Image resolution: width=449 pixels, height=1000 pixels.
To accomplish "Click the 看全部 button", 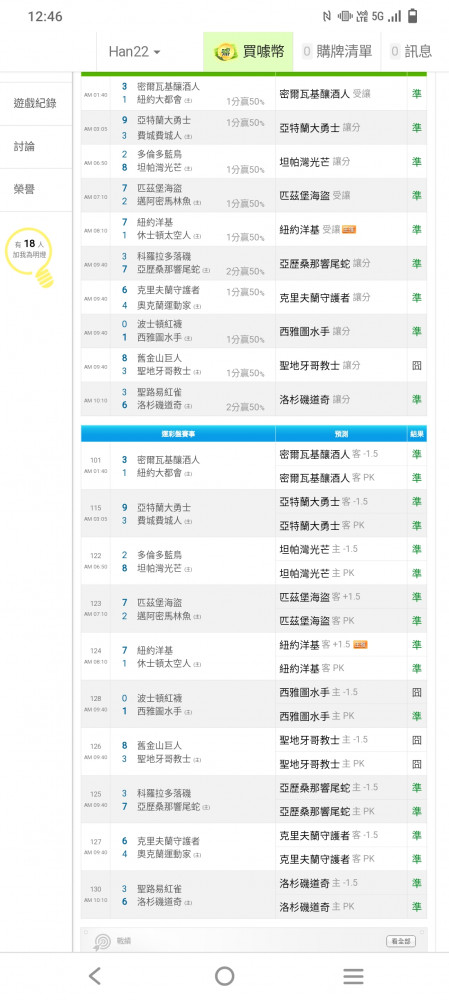I will coord(402,941).
